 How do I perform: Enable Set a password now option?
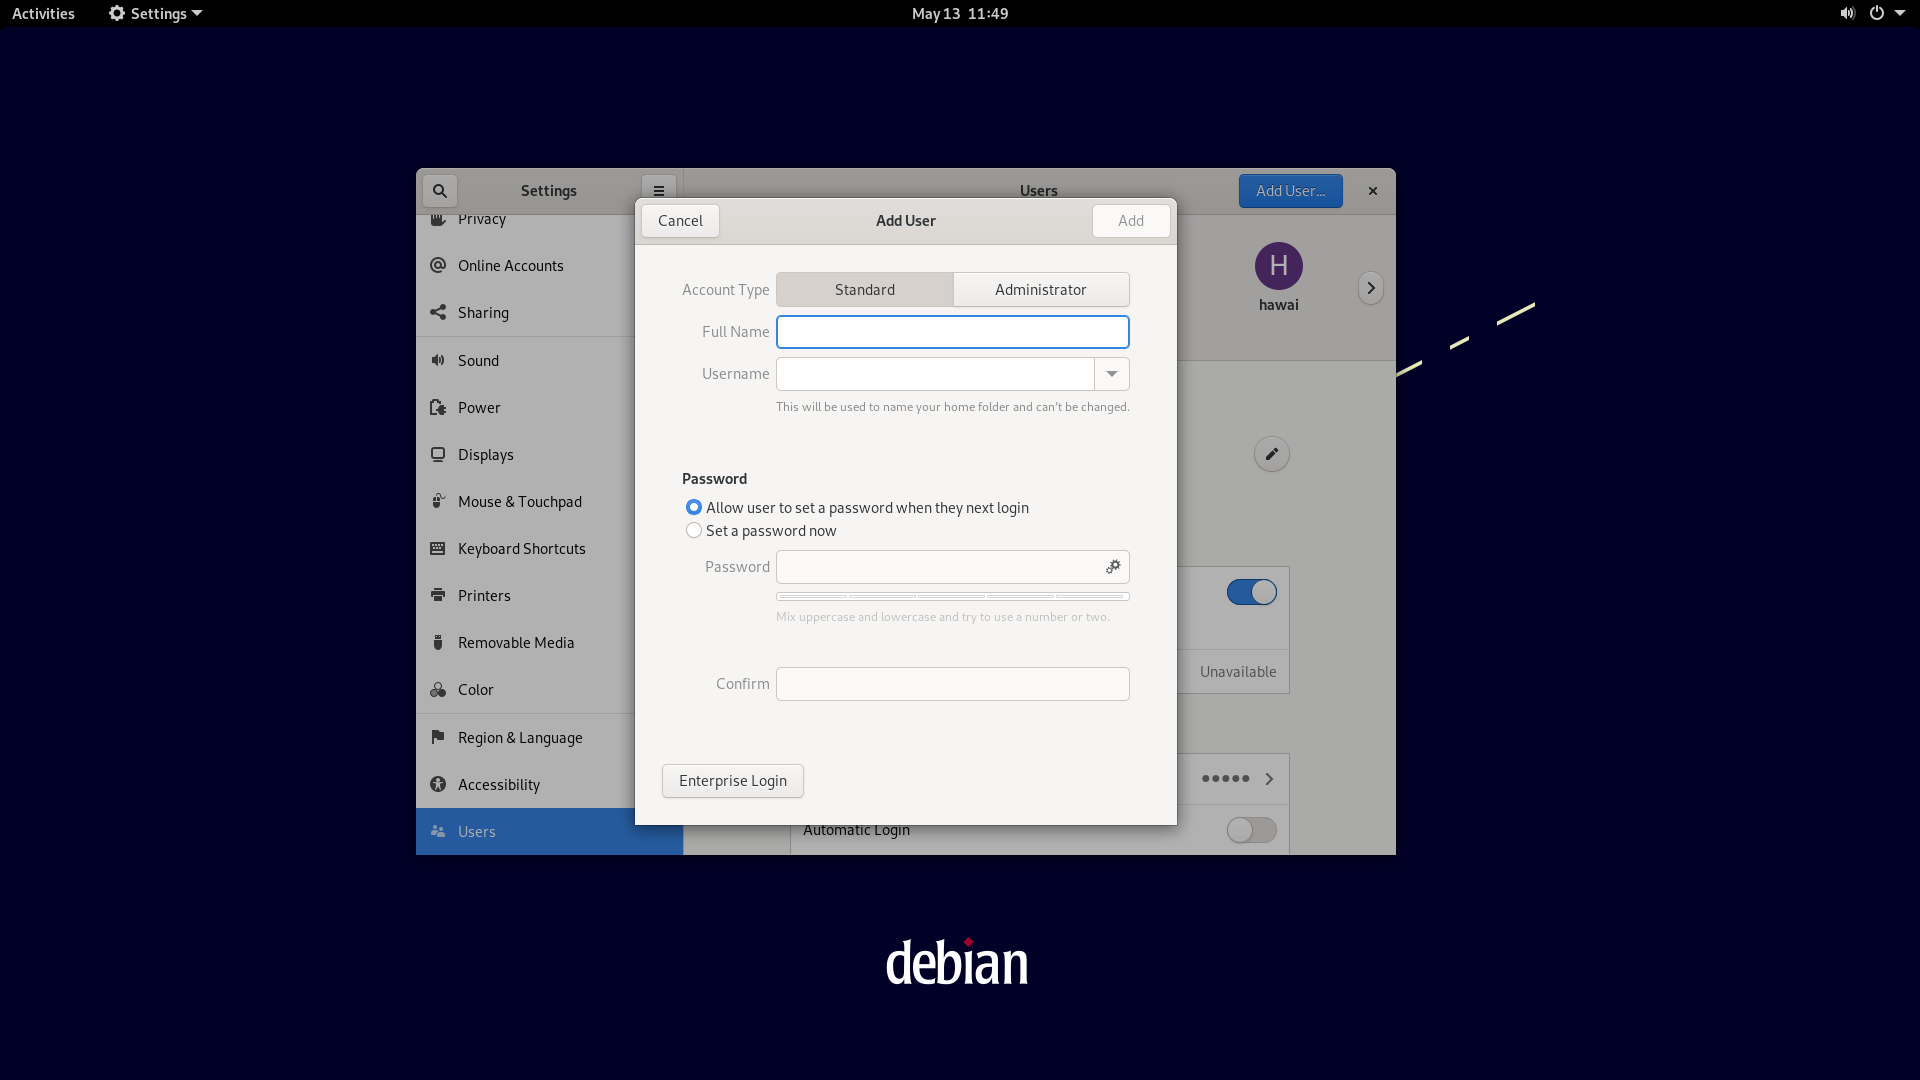(x=694, y=530)
